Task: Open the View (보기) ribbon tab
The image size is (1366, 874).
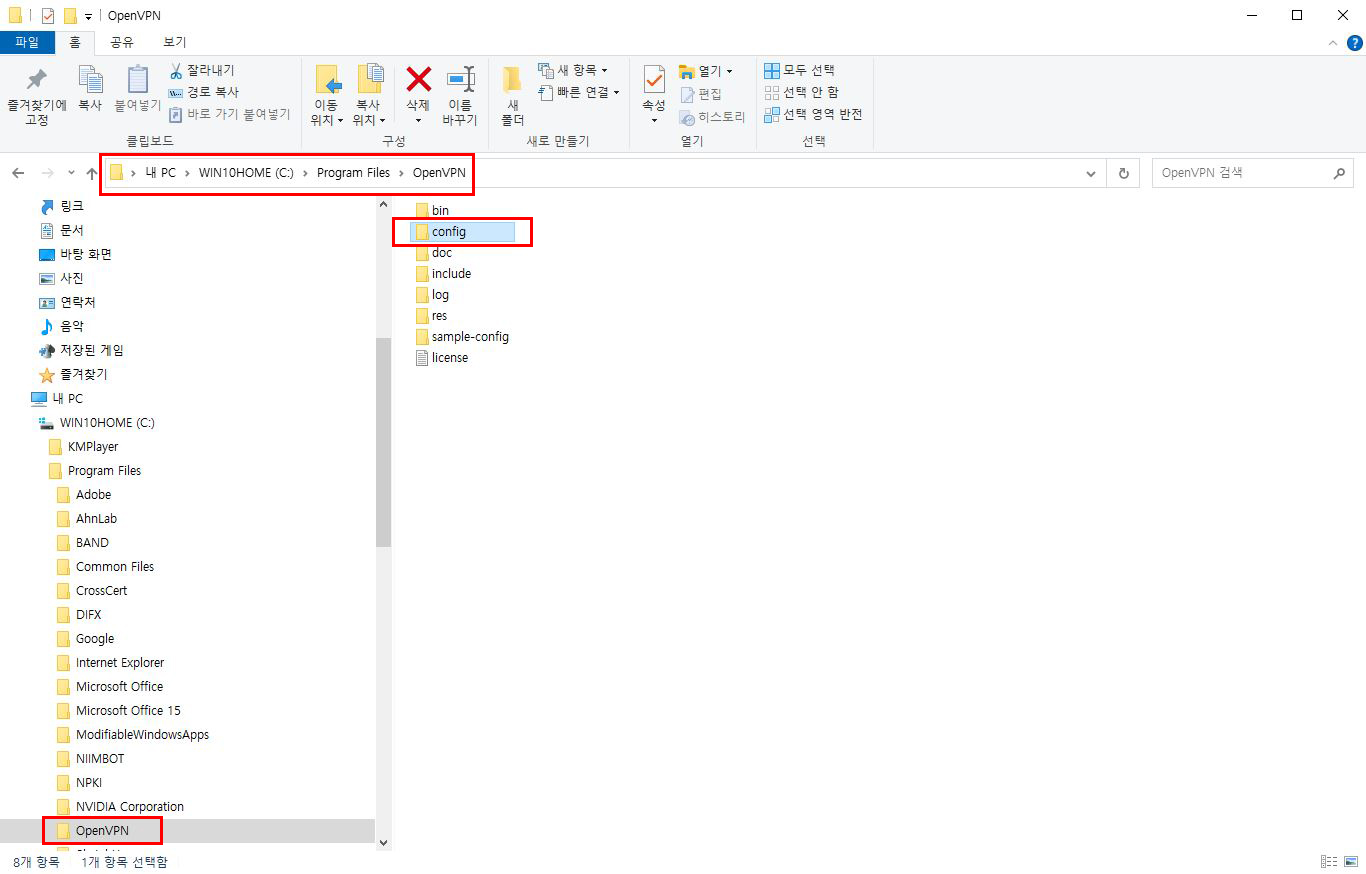Action: point(174,42)
